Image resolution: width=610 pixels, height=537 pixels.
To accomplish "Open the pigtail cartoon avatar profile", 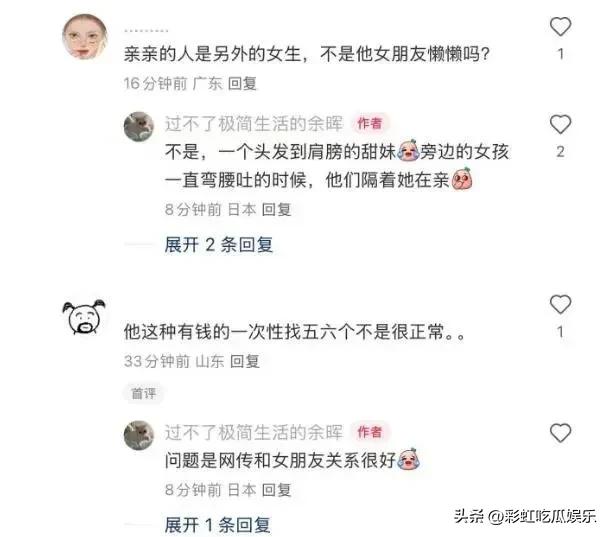I will coord(84,317).
